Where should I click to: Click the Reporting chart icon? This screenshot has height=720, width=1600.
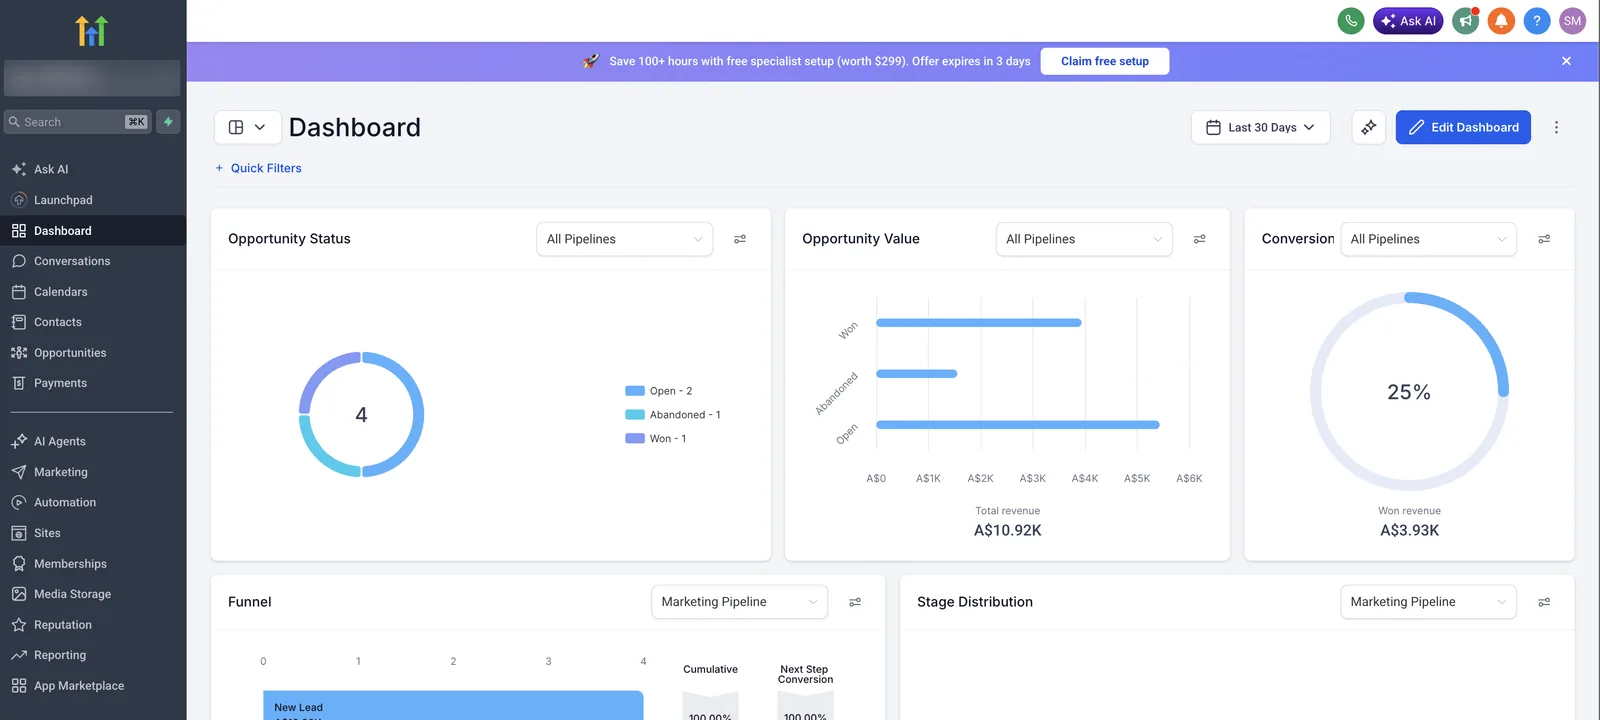[x=19, y=655]
